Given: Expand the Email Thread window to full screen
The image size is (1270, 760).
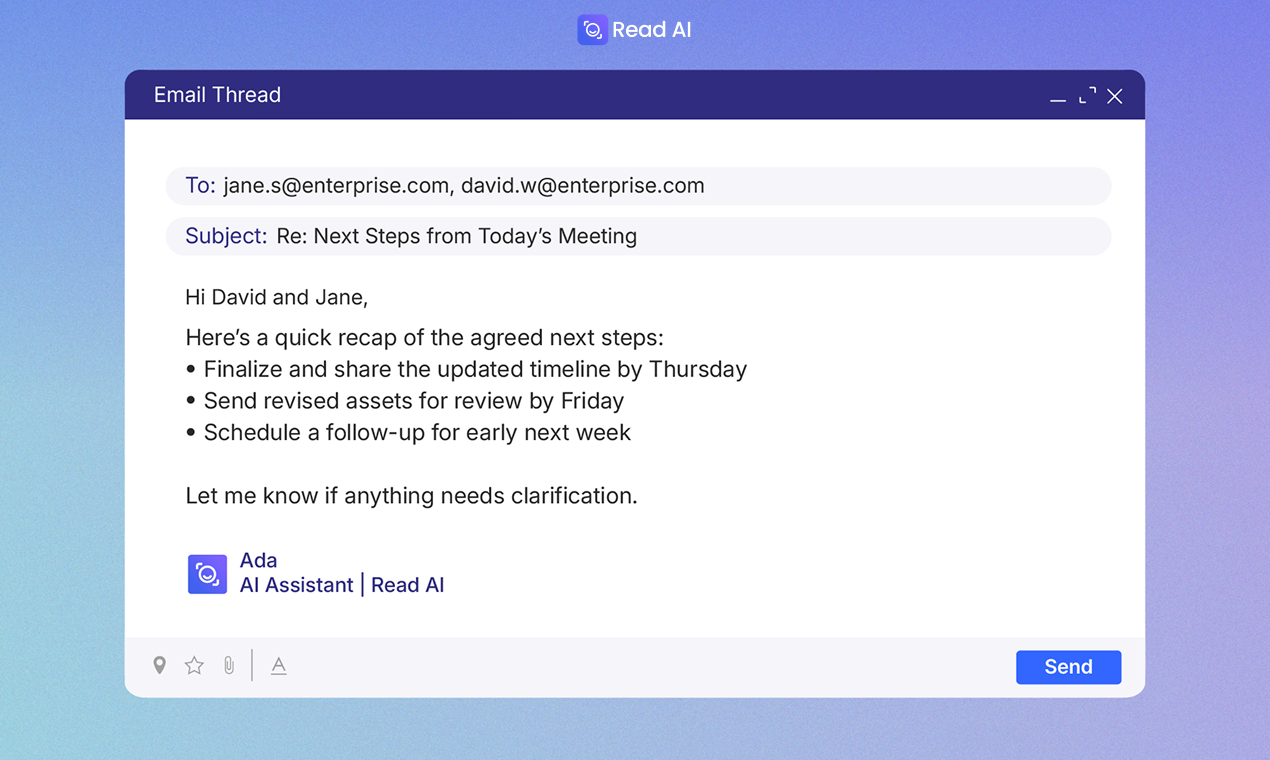Looking at the screenshot, I should (x=1087, y=96).
